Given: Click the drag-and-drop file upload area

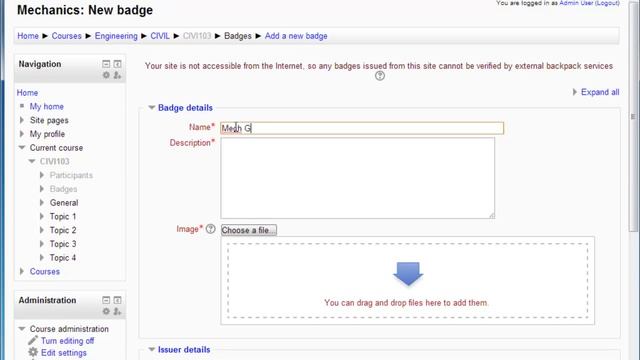Looking at the screenshot, I should [x=408, y=281].
